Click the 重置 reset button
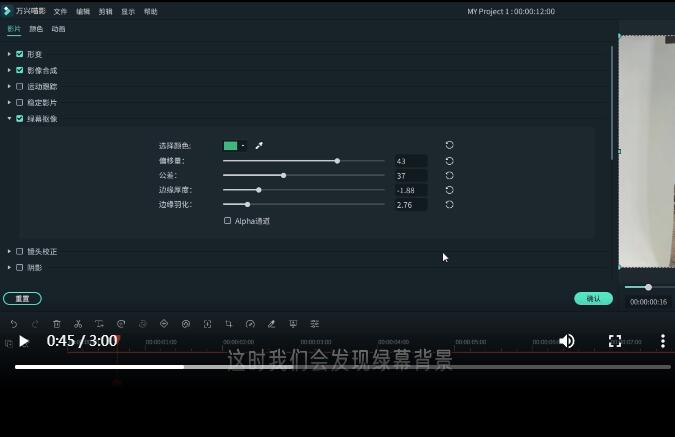The height and width of the screenshot is (437, 675). tap(22, 298)
